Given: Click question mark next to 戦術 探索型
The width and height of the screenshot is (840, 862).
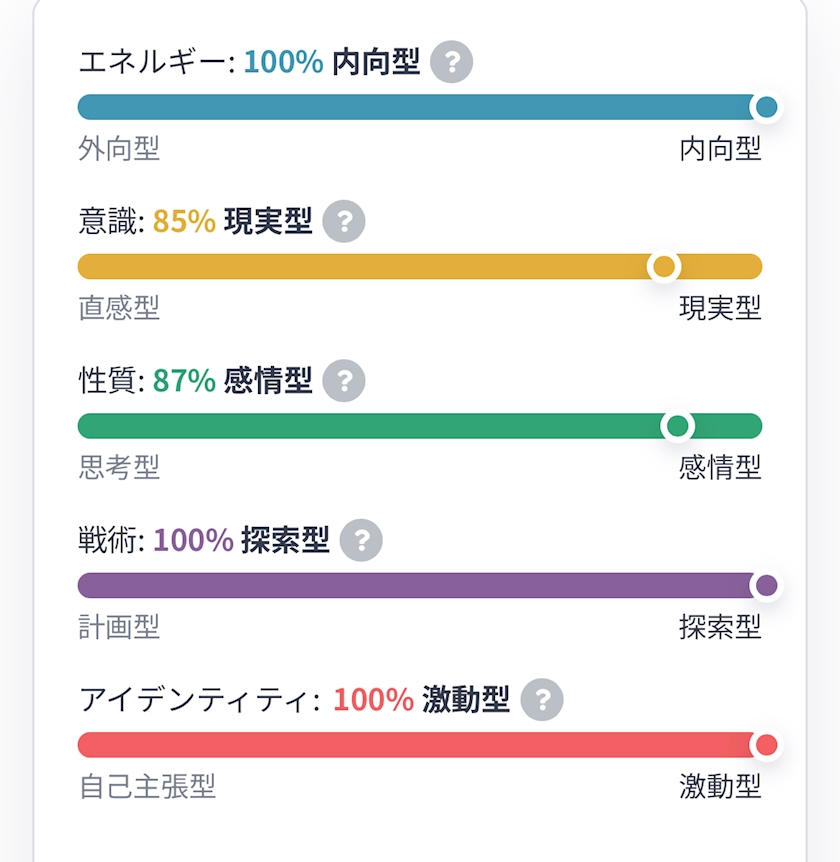Looking at the screenshot, I should point(361,540).
